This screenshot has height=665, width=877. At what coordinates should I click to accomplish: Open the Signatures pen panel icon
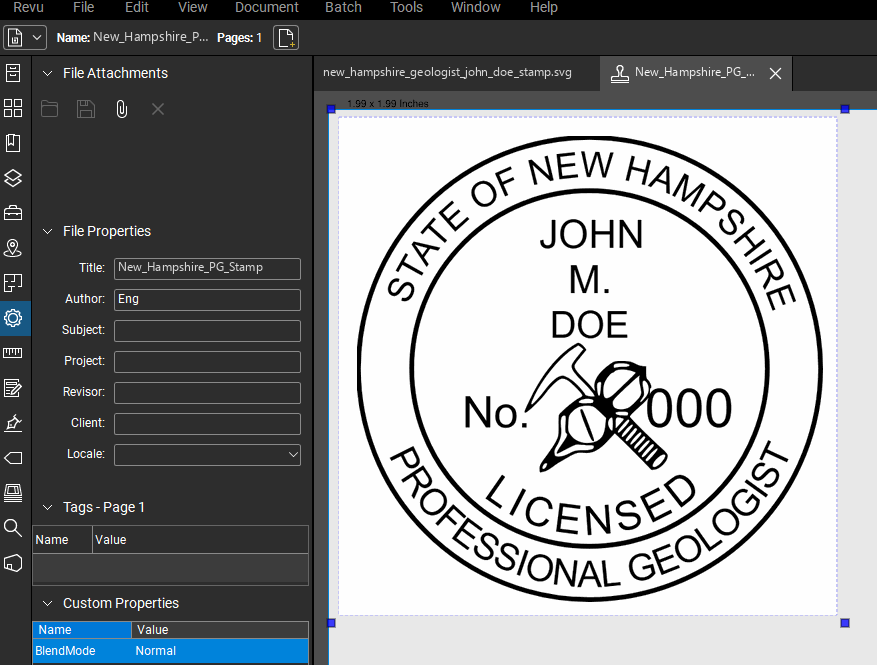point(13,423)
